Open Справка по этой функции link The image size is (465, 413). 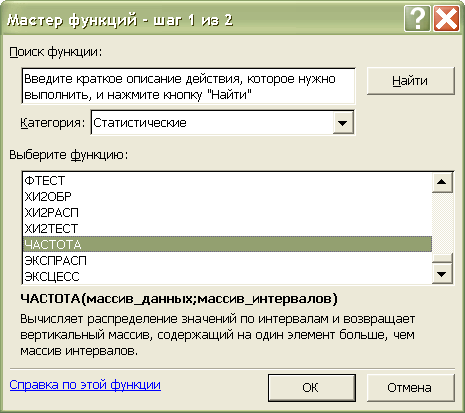(85, 385)
